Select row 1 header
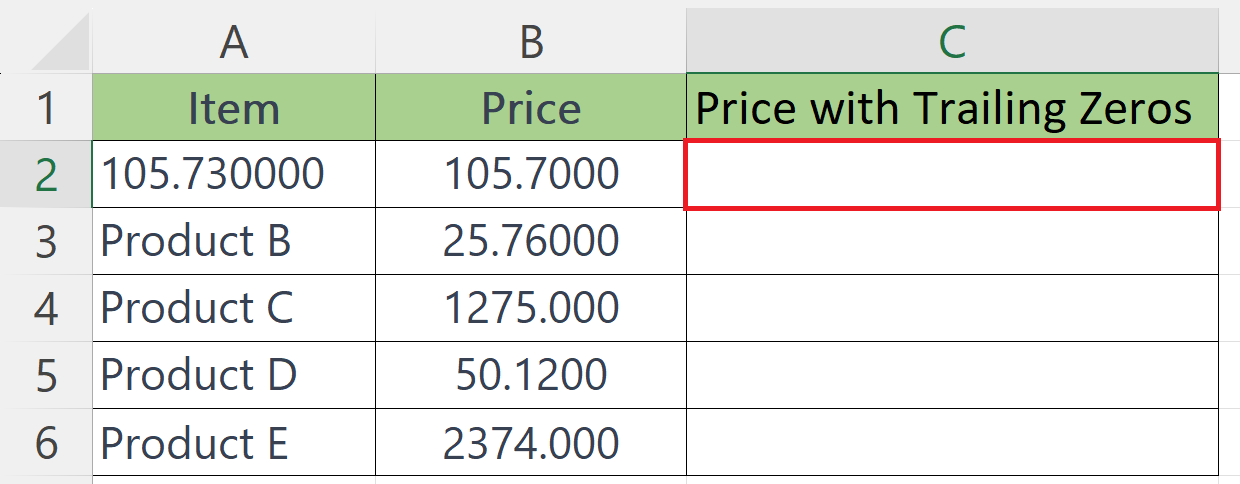This screenshot has height=484, width=1240. [x=46, y=107]
